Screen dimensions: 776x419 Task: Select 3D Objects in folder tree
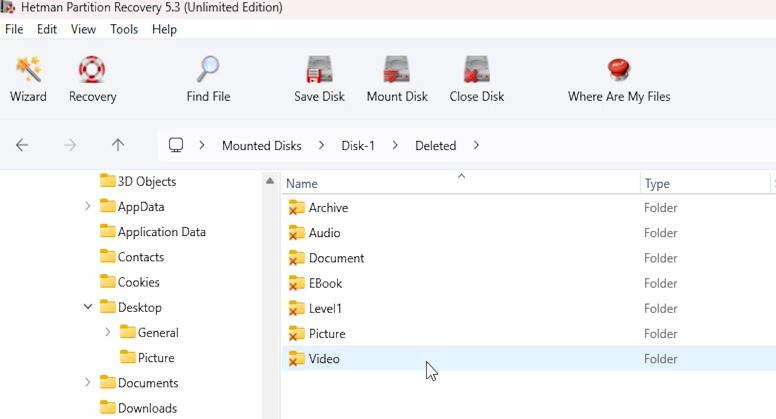(x=146, y=182)
